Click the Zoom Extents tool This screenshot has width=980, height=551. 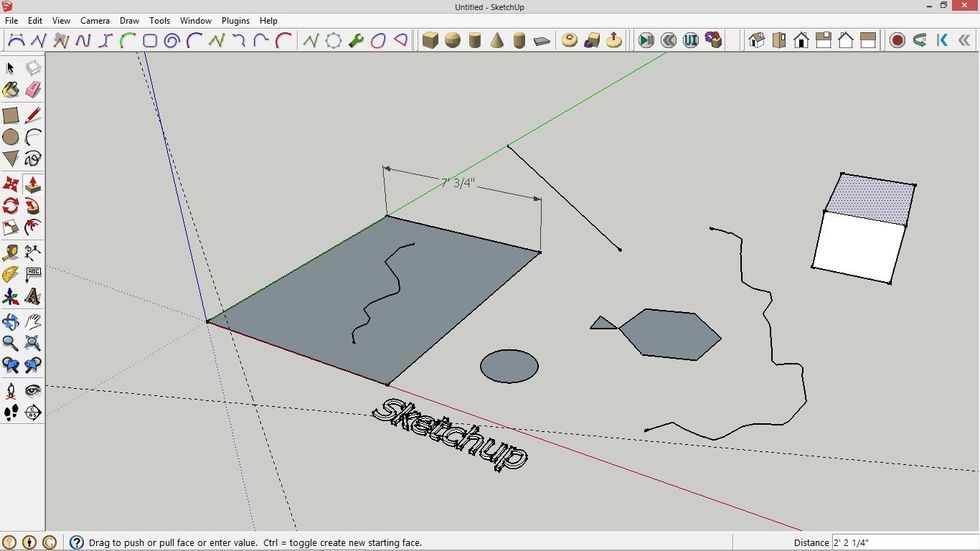point(32,343)
